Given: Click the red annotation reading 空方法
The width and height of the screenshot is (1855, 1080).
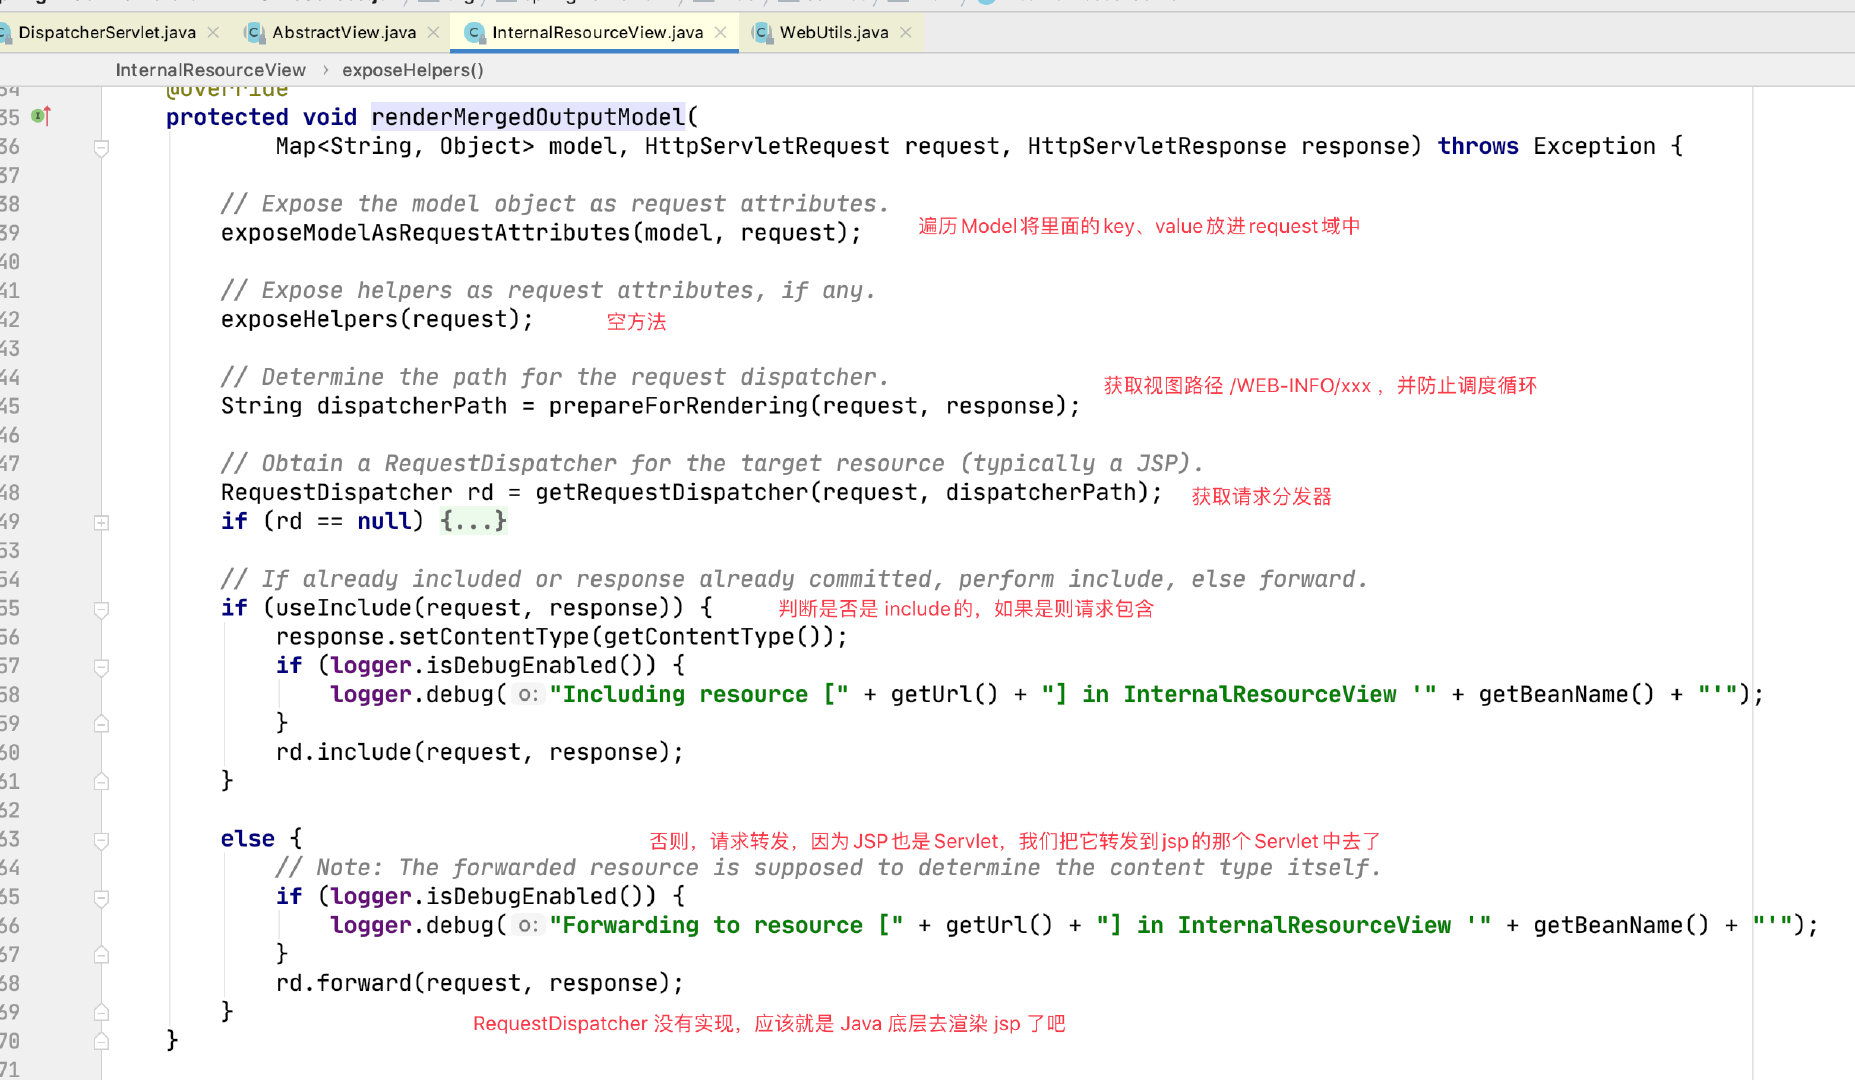Looking at the screenshot, I should click(x=636, y=321).
